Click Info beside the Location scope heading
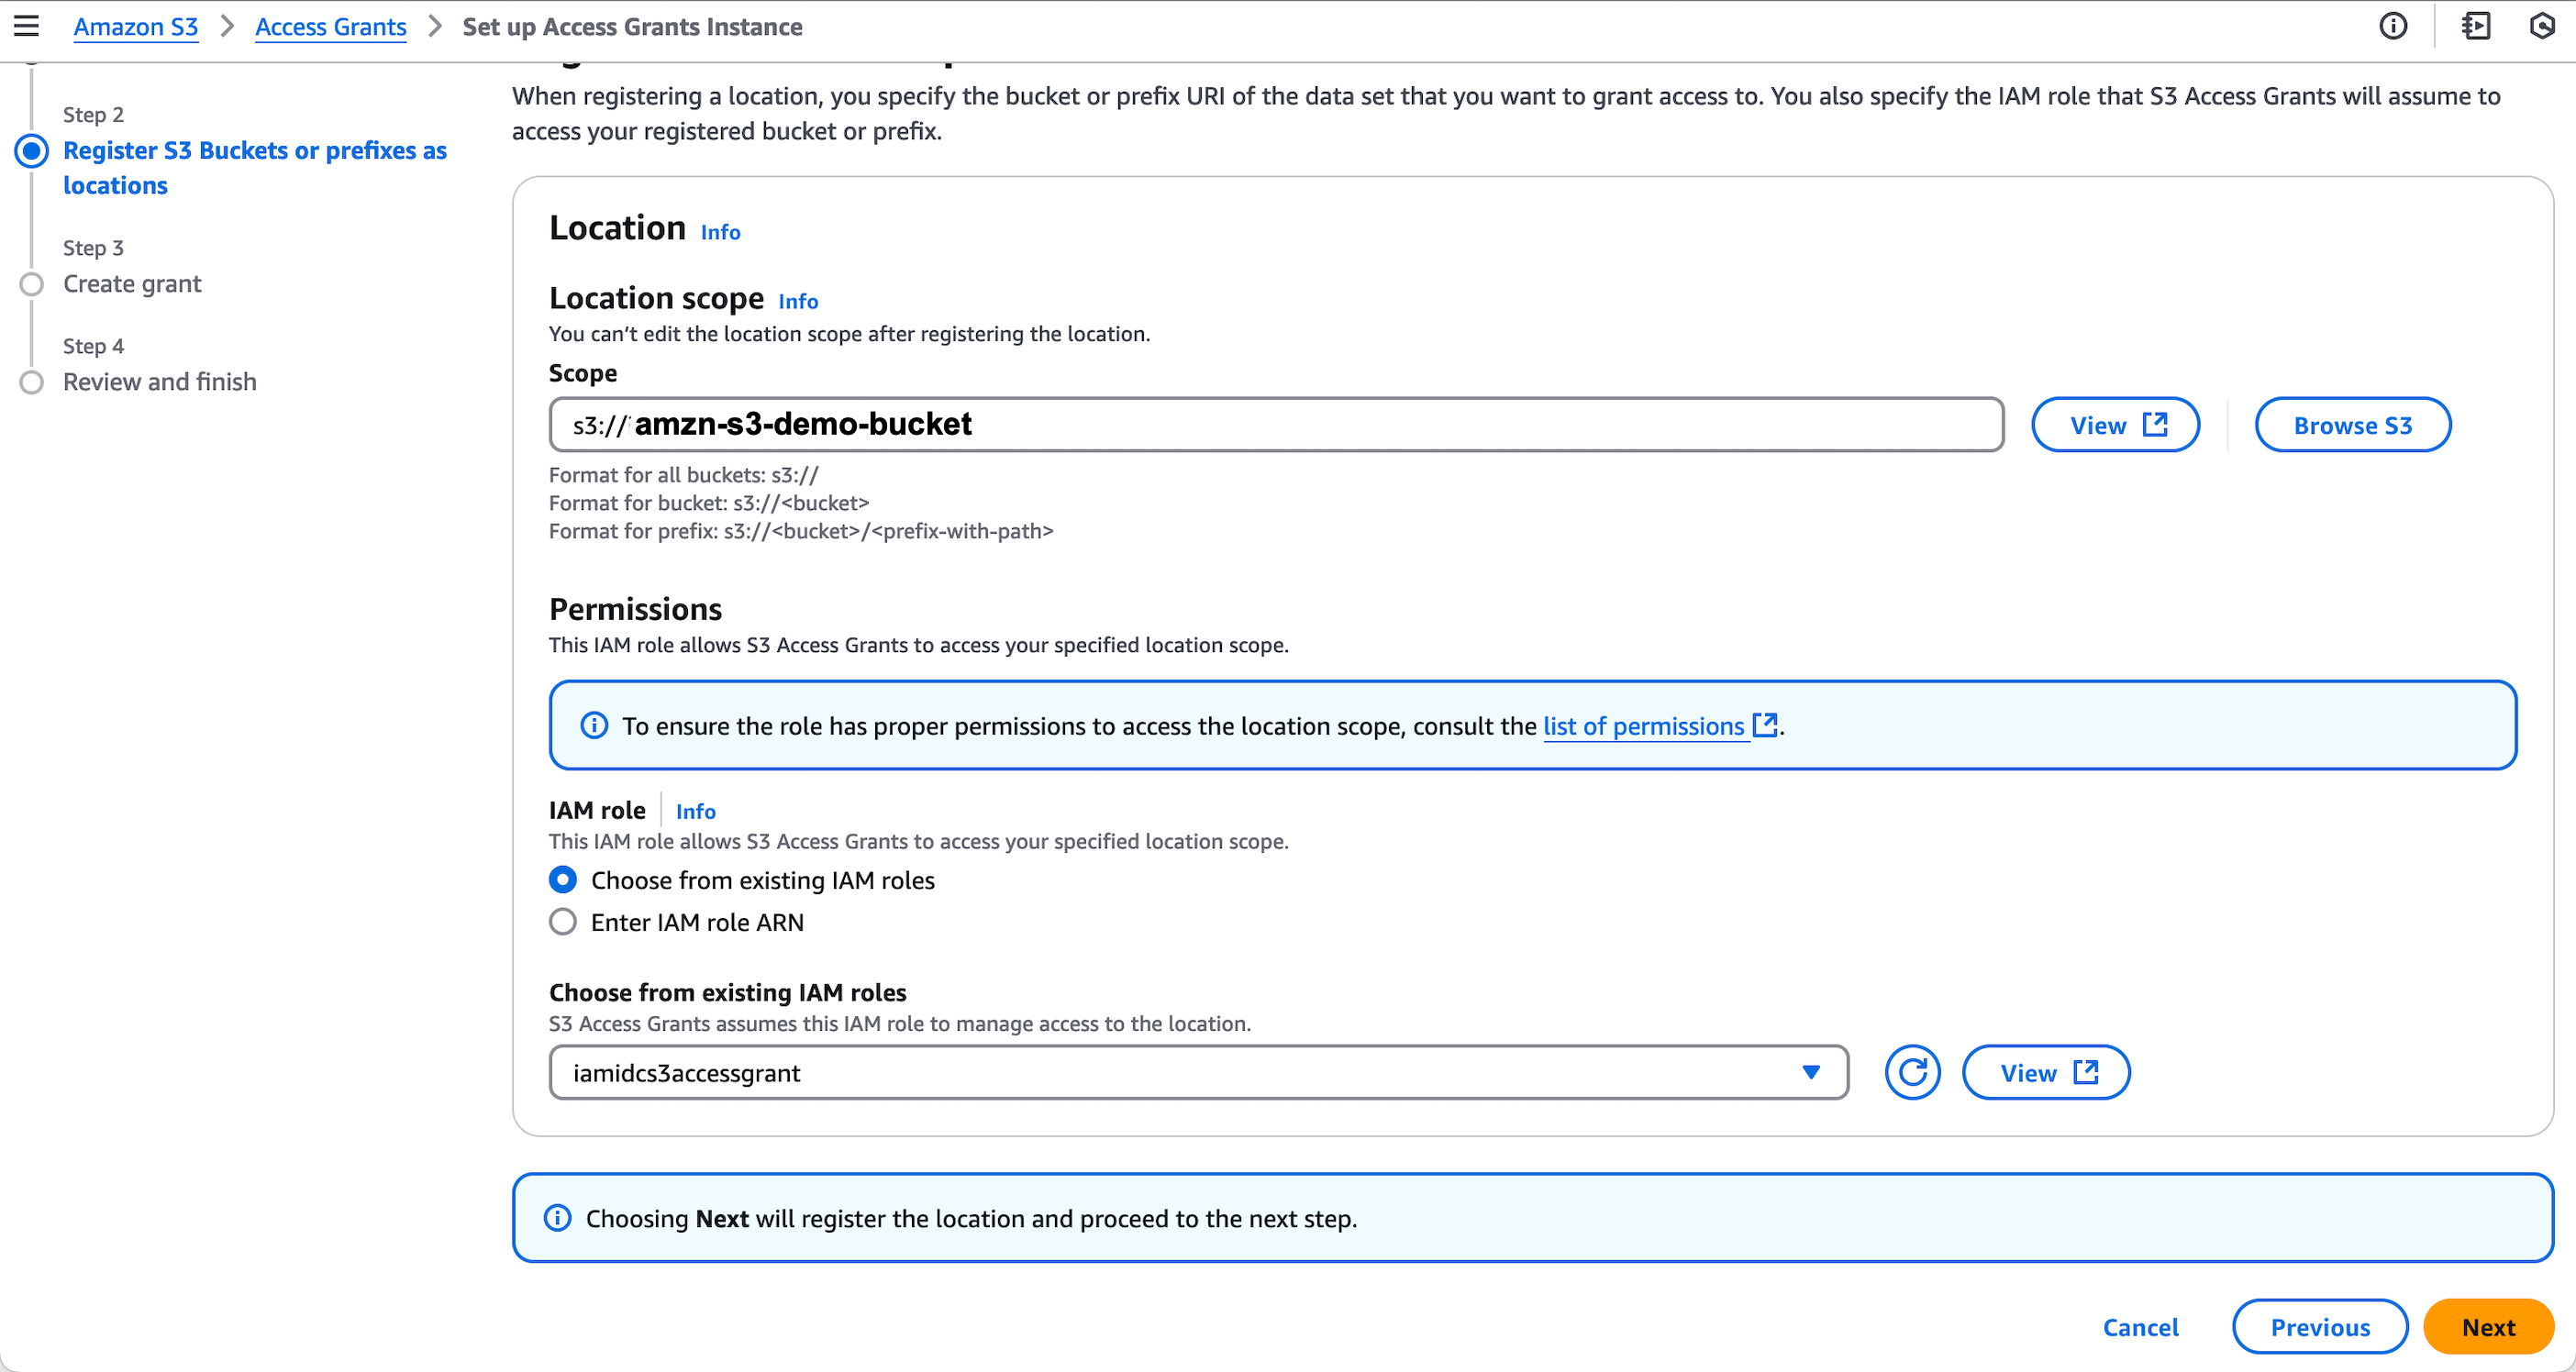Image resolution: width=2576 pixels, height=1372 pixels. tap(797, 300)
